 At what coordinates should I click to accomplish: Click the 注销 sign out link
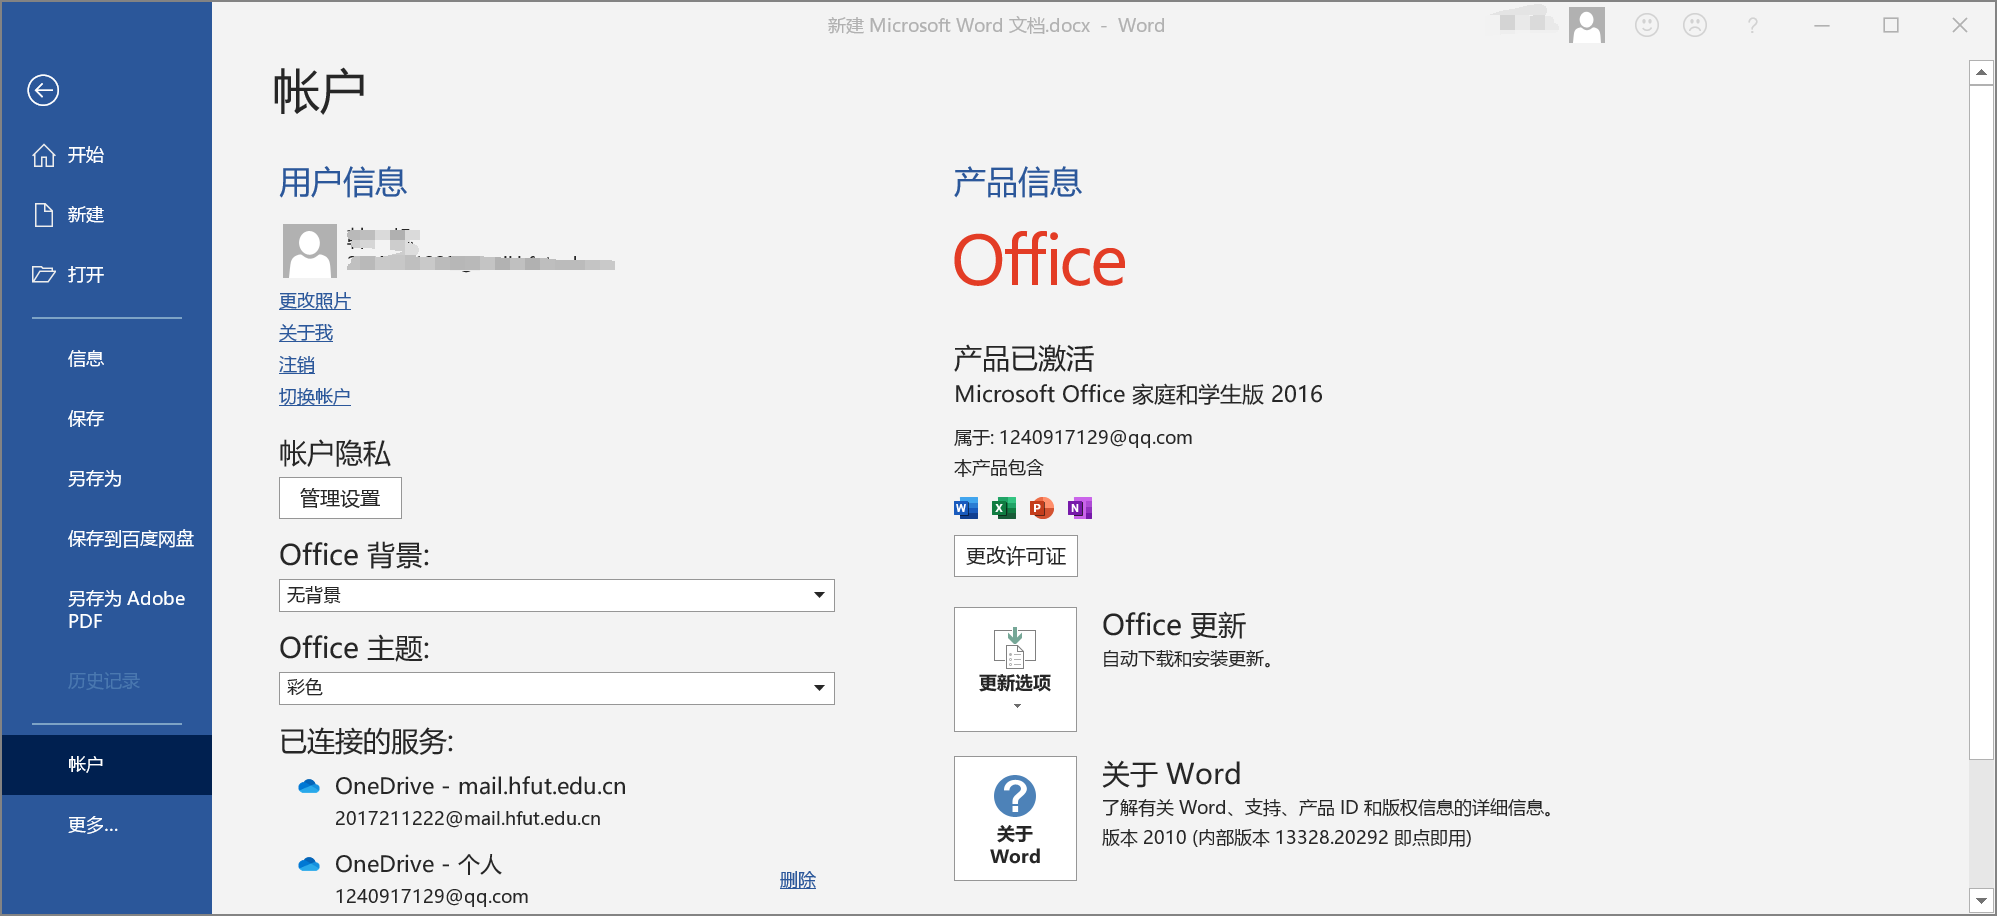297,365
